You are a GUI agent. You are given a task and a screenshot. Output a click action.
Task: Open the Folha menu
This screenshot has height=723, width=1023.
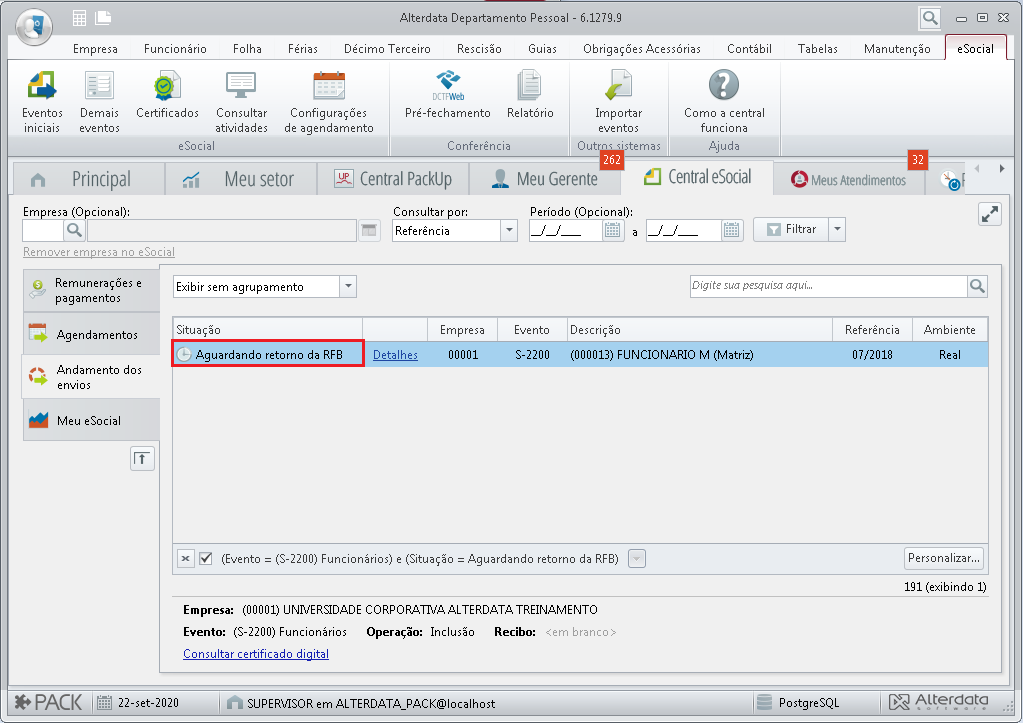coord(247,49)
